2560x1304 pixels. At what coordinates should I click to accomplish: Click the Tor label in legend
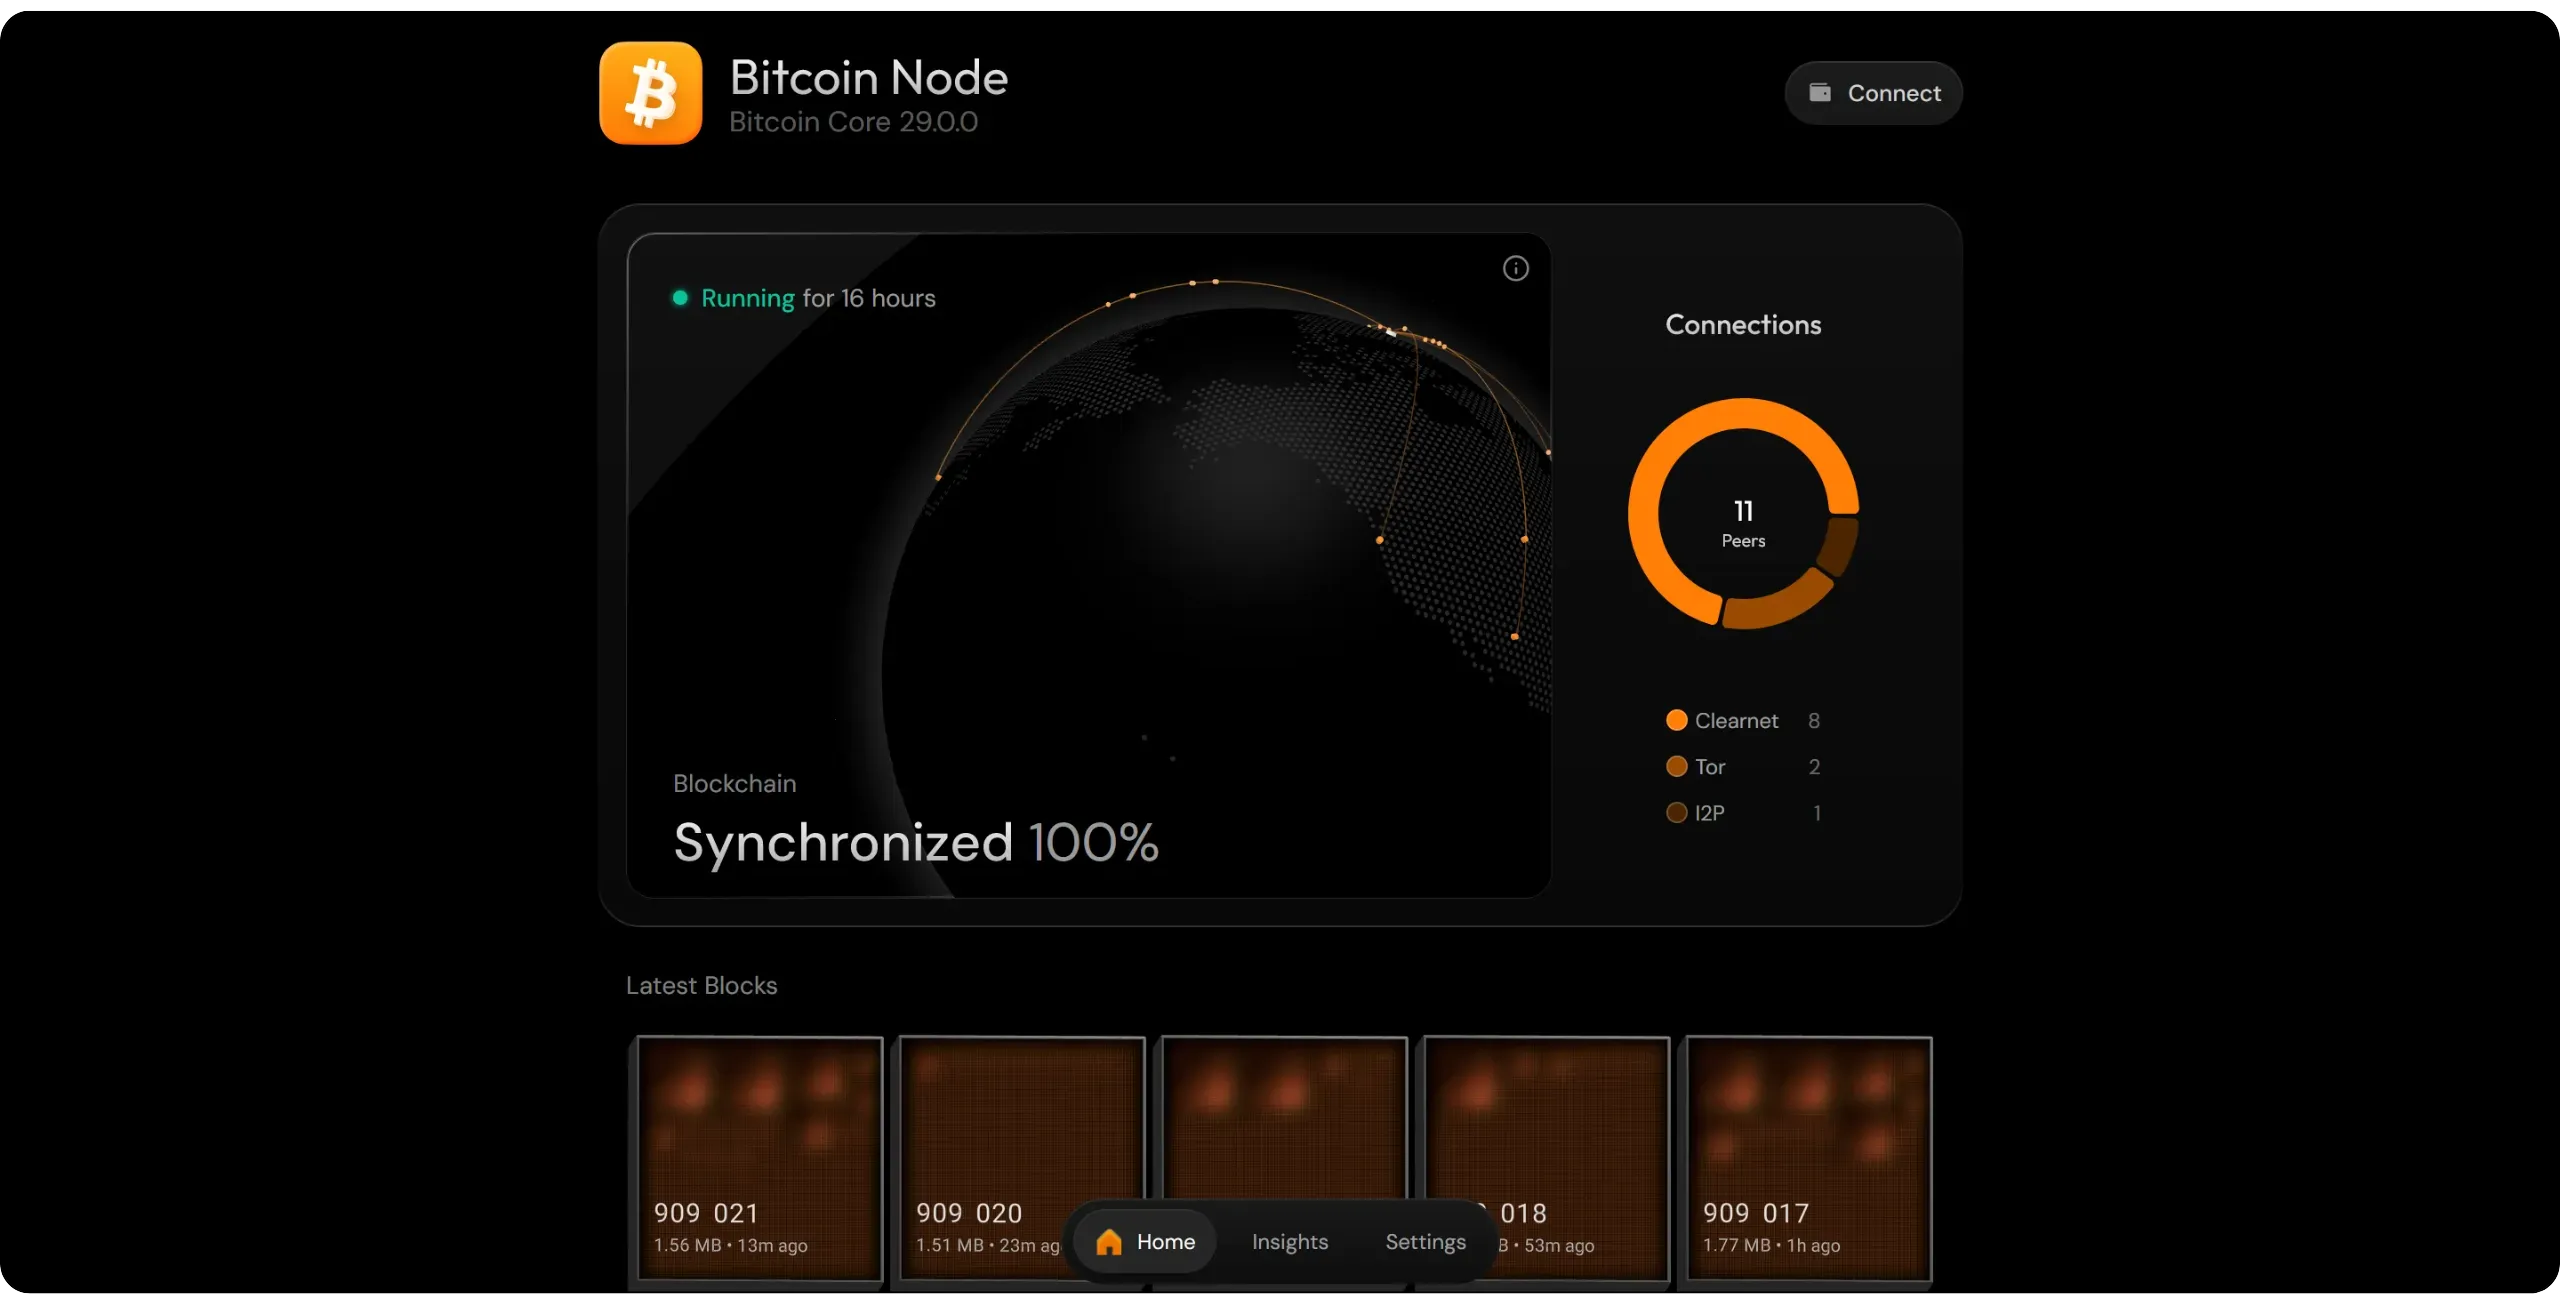click(1710, 766)
